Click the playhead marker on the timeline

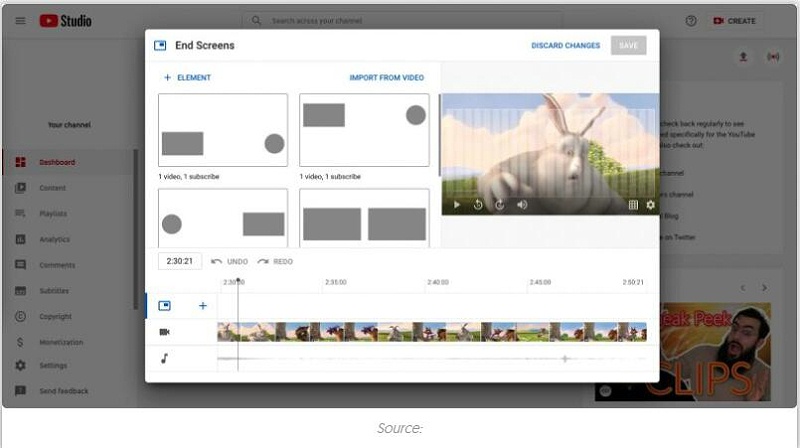click(x=238, y=282)
